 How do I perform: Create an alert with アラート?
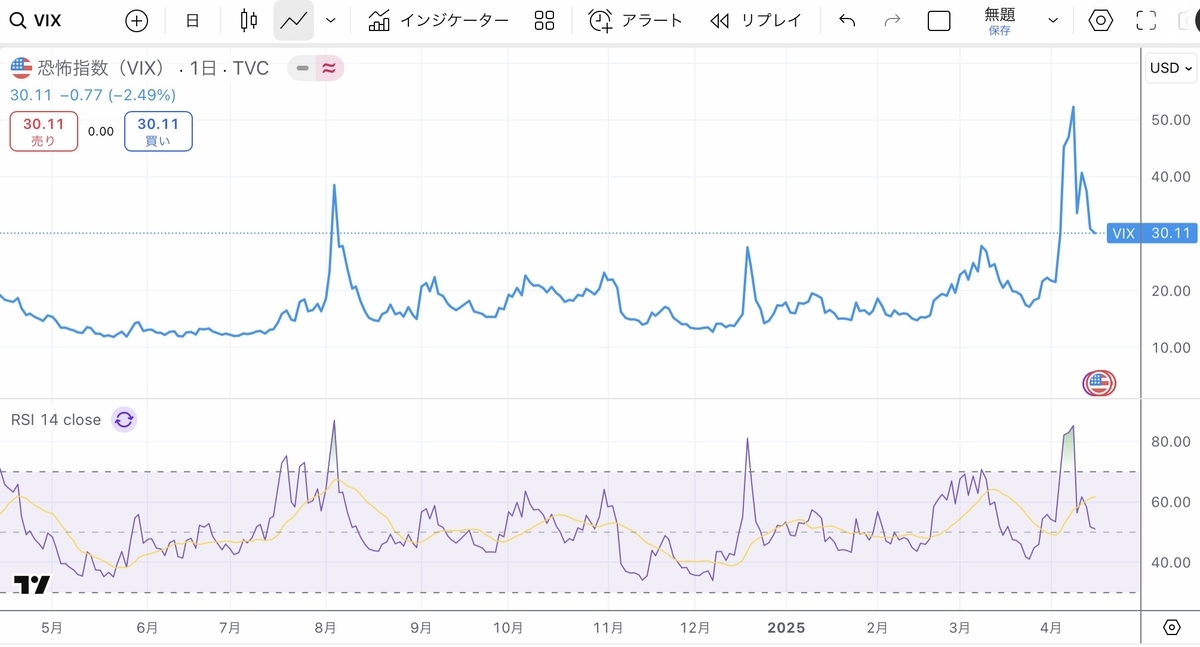[x=636, y=20]
